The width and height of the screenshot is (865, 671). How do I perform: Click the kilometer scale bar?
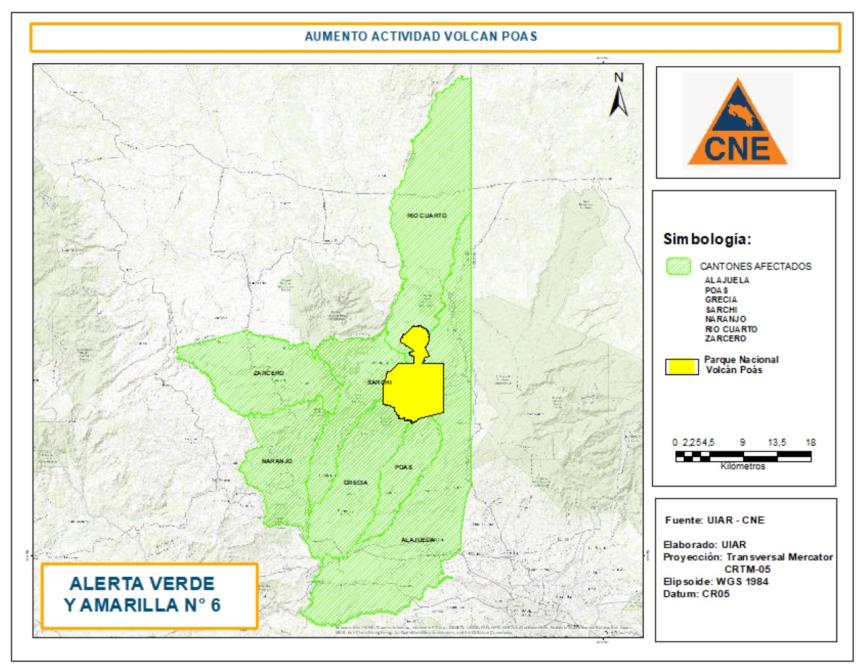(742, 456)
